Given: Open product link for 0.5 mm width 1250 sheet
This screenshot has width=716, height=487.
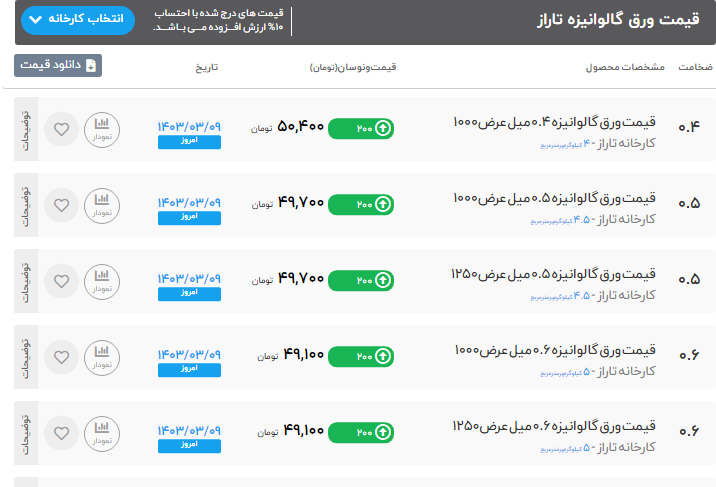Looking at the screenshot, I should pos(553,273).
